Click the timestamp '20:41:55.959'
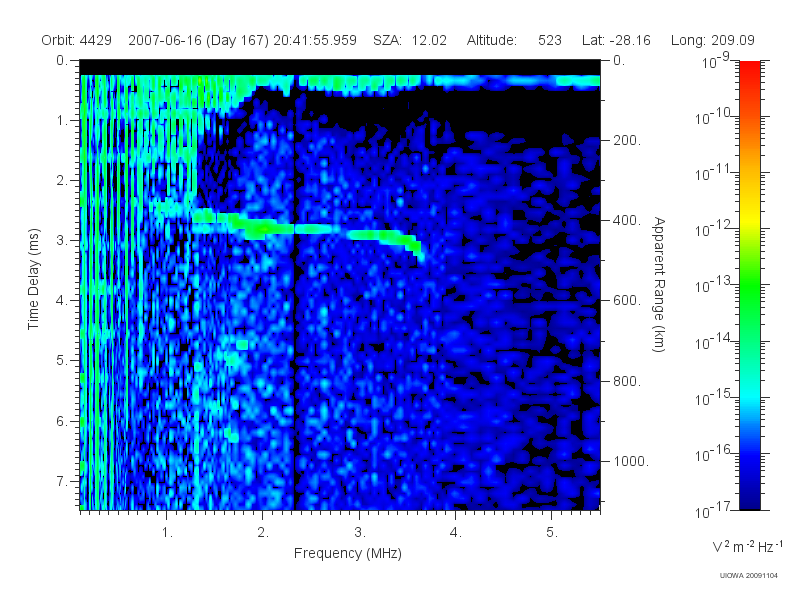The height and width of the screenshot is (600, 800). pyautogui.click(x=315, y=40)
